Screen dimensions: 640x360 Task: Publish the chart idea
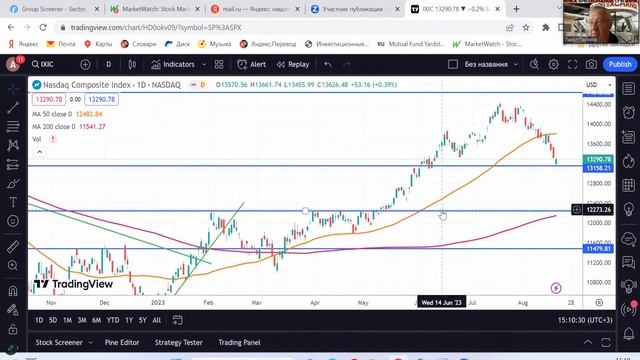(620, 64)
